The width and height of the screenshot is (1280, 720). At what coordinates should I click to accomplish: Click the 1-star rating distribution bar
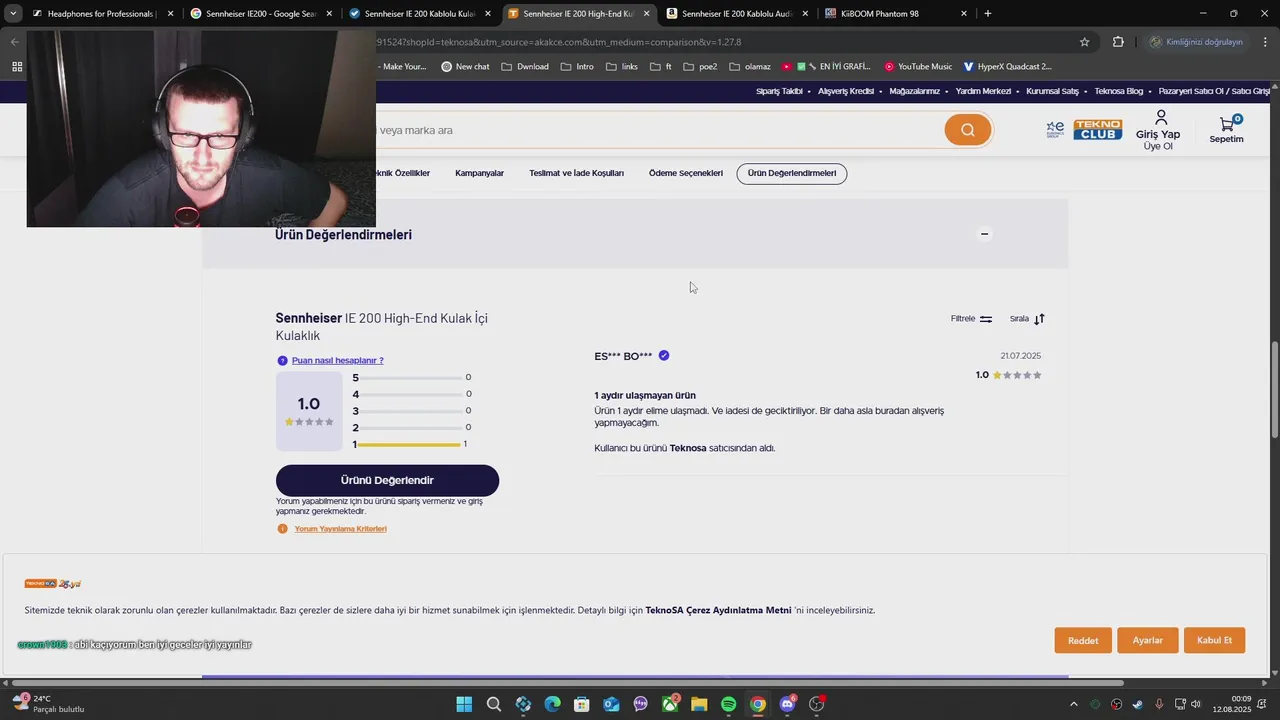(411, 444)
